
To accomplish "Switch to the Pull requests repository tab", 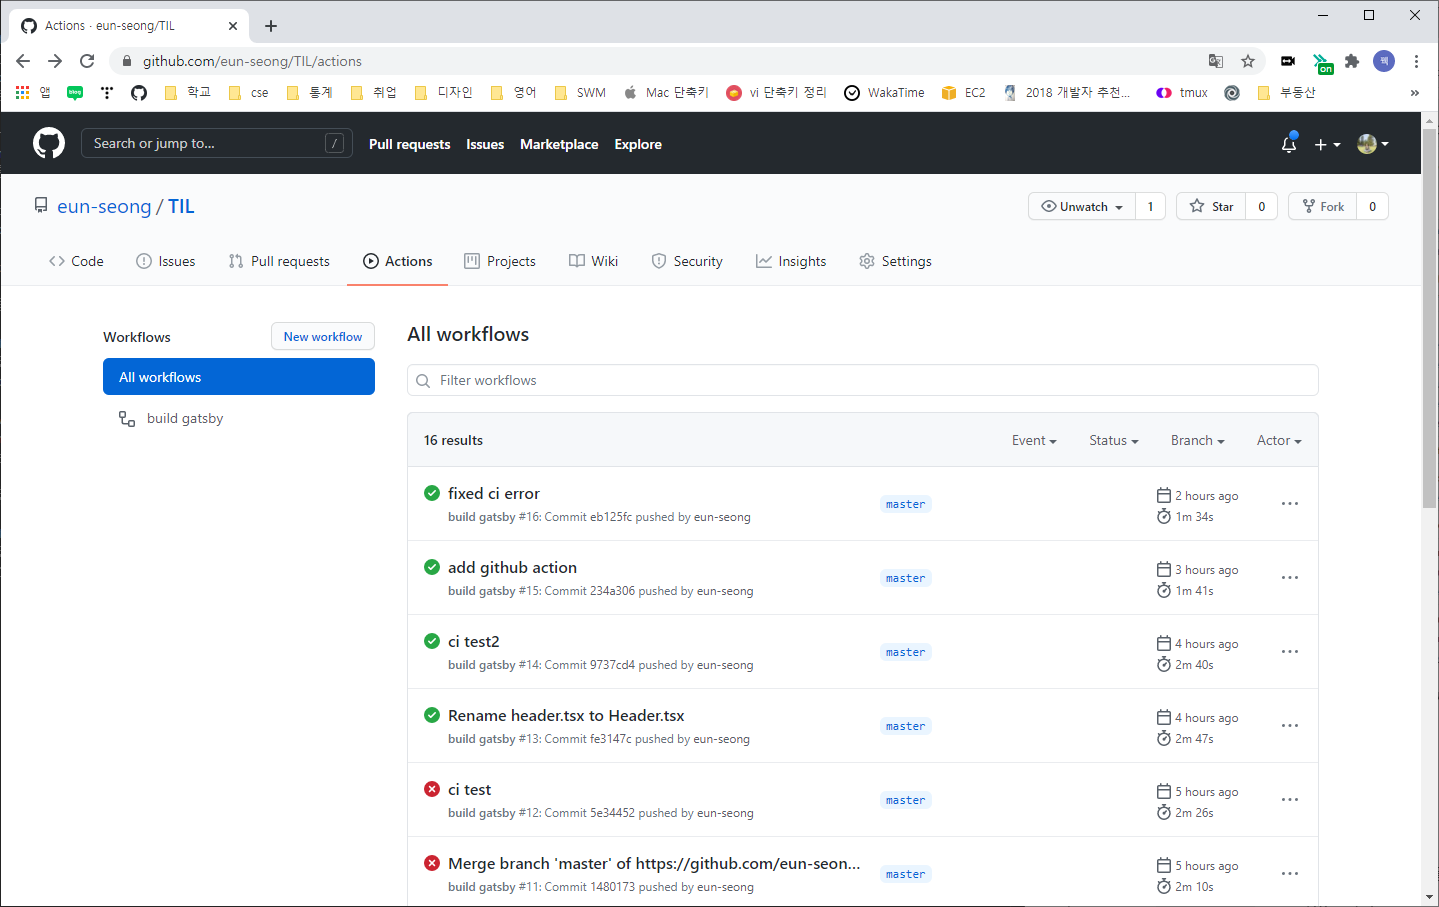I will click(279, 261).
